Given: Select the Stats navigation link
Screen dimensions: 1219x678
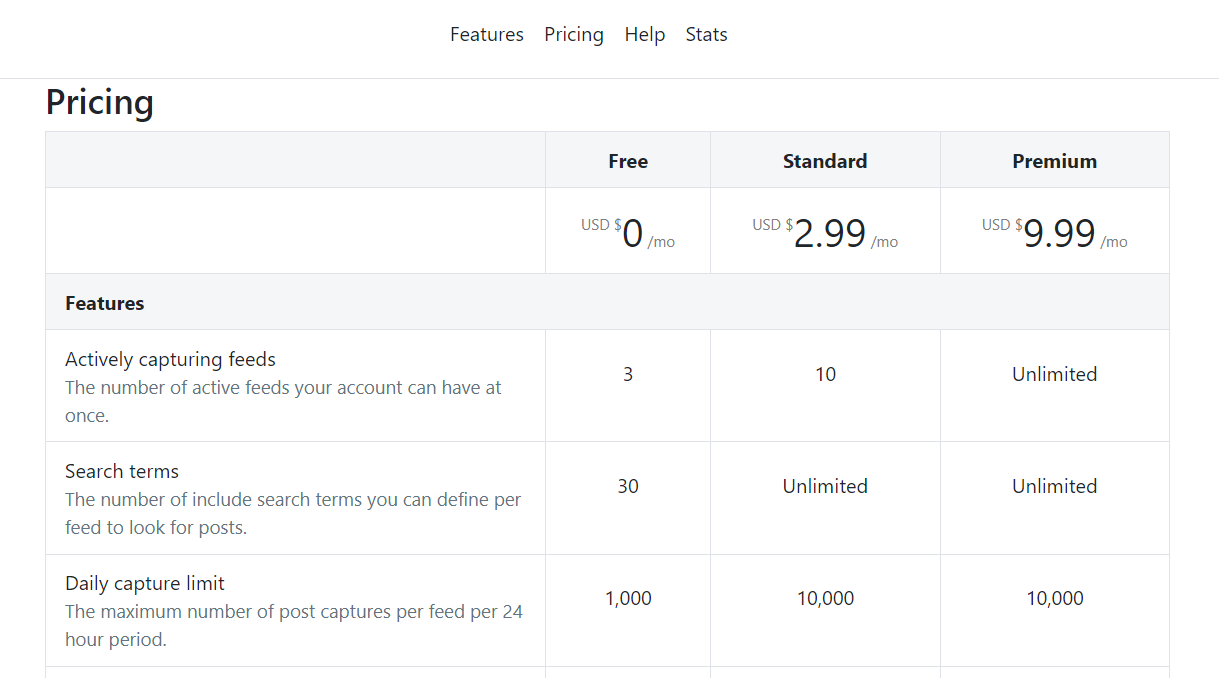Looking at the screenshot, I should point(706,34).
